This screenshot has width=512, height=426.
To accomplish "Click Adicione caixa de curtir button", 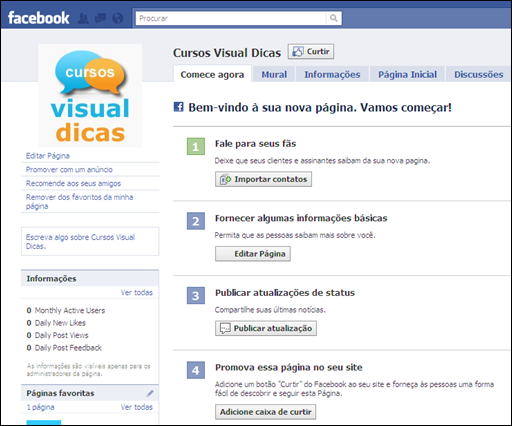I will click(265, 412).
